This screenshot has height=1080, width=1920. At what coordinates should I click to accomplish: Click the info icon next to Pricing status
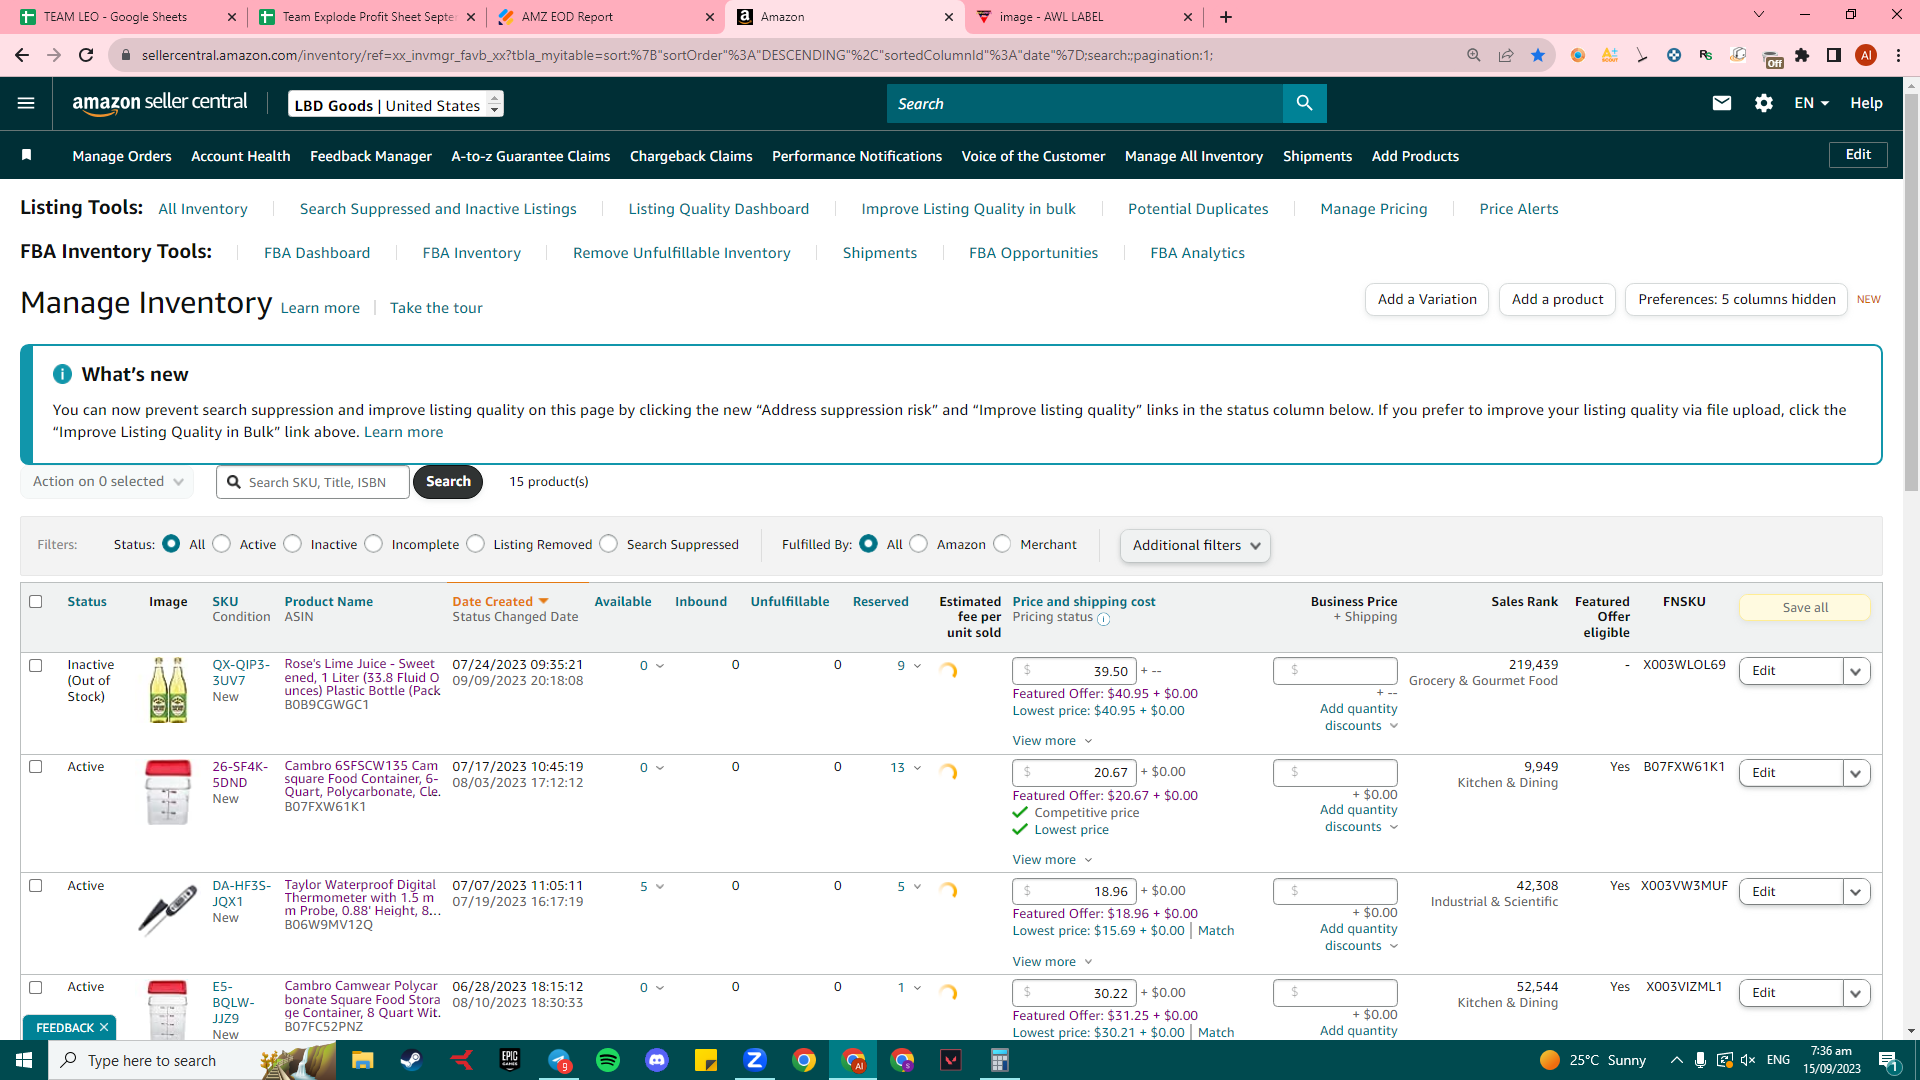click(x=1103, y=619)
